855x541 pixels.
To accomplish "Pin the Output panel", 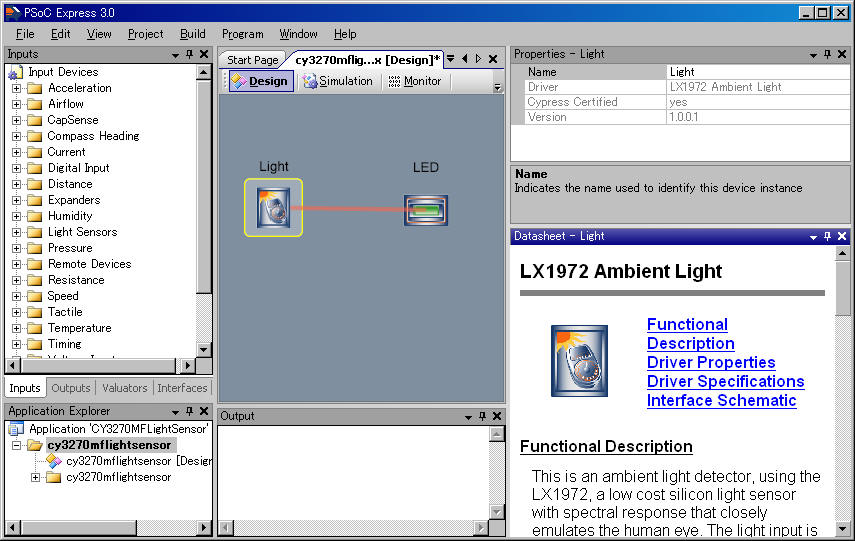I will [482, 416].
